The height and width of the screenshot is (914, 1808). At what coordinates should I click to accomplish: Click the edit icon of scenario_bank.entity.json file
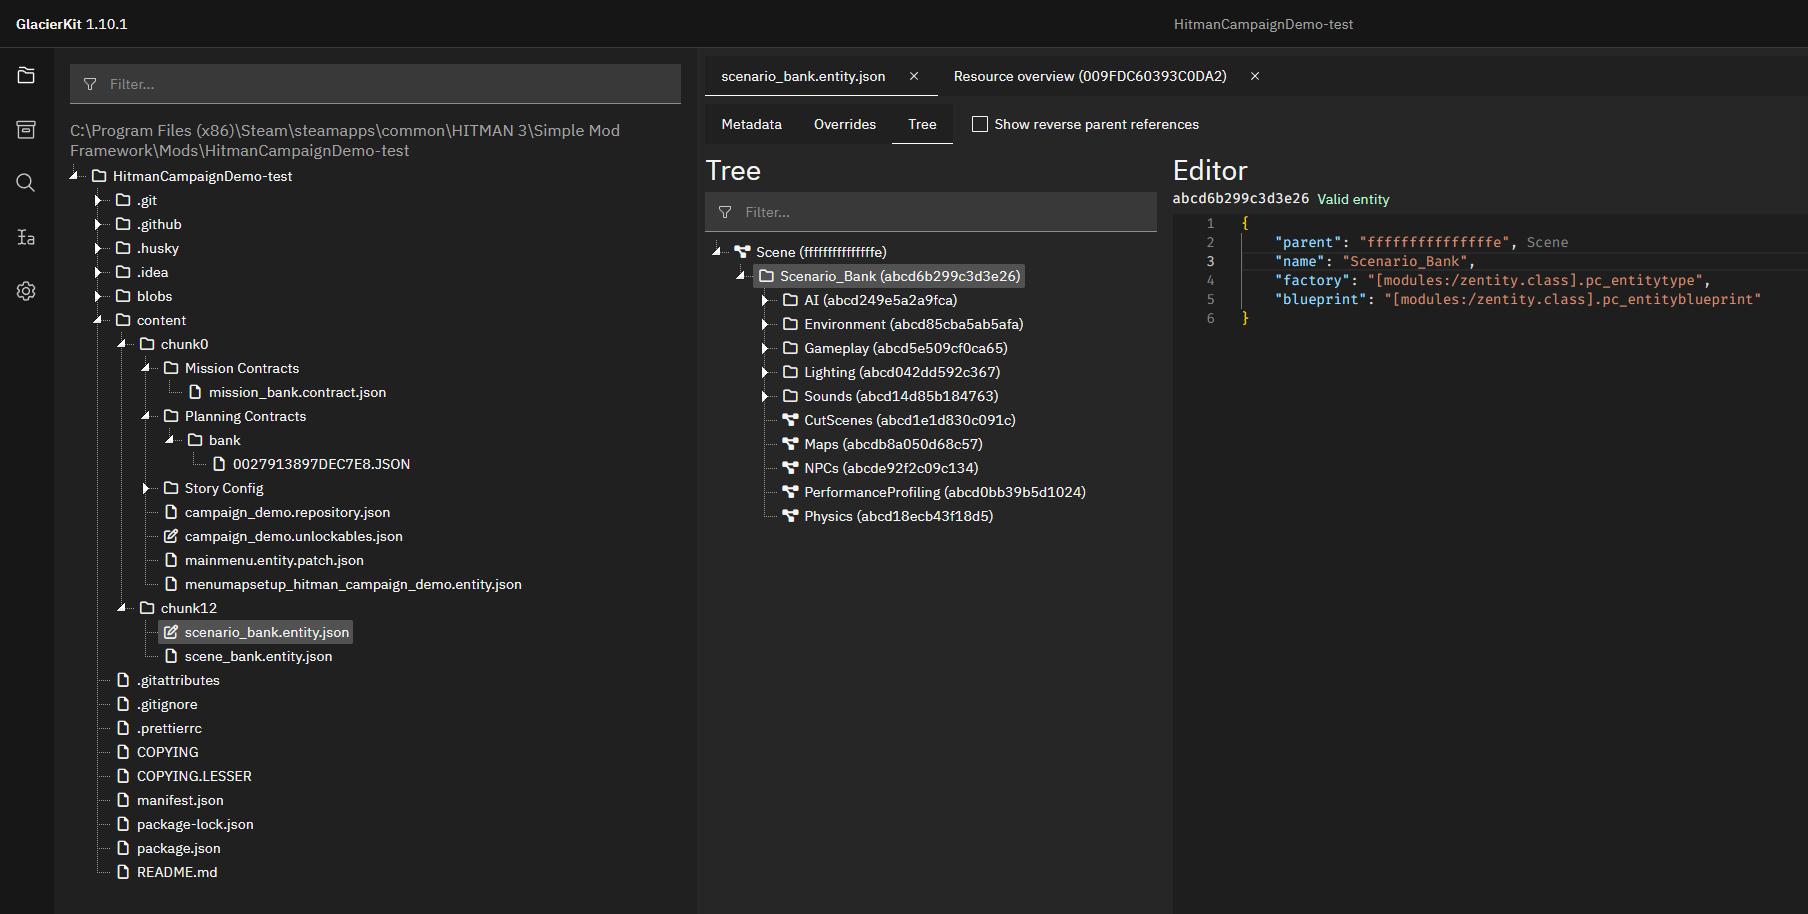pyautogui.click(x=171, y=632)
